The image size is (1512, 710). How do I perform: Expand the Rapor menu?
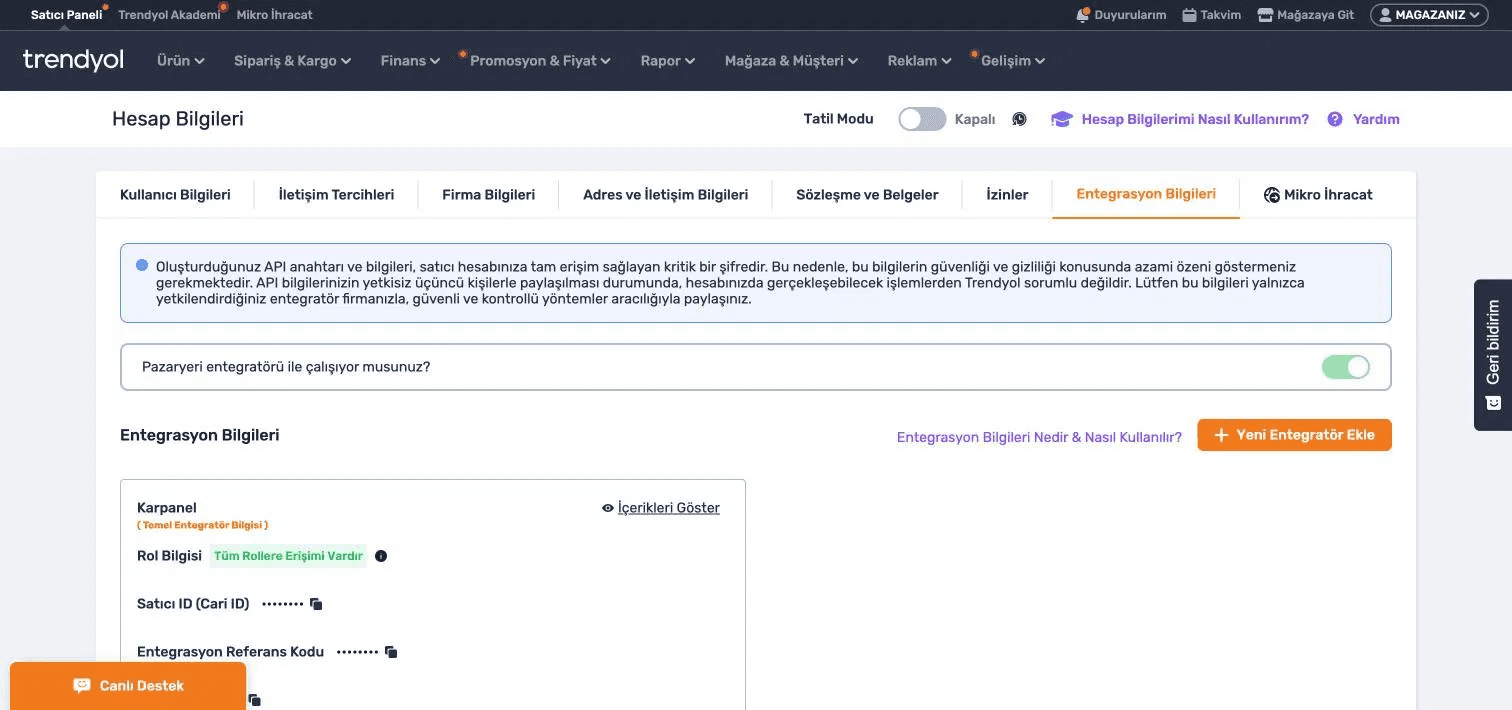(668, 61)
